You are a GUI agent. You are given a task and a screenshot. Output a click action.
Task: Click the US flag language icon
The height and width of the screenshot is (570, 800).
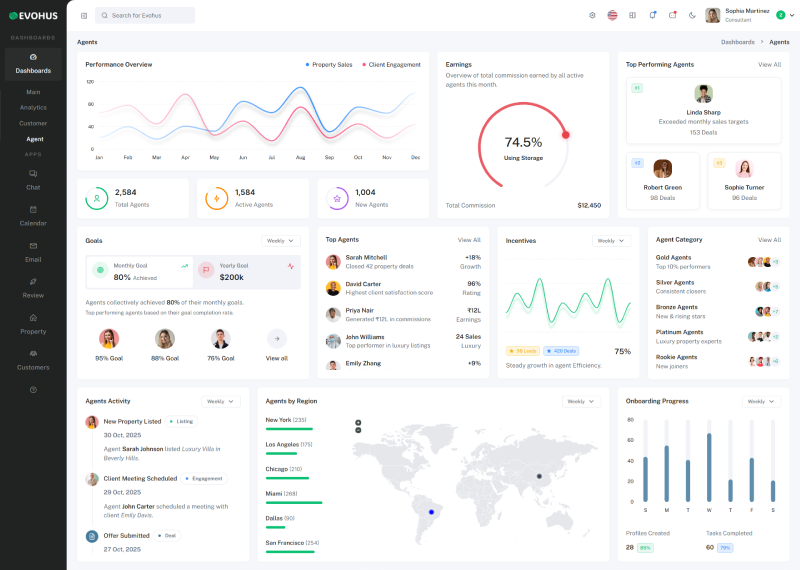pyautogui.click(x=612, y=15)
